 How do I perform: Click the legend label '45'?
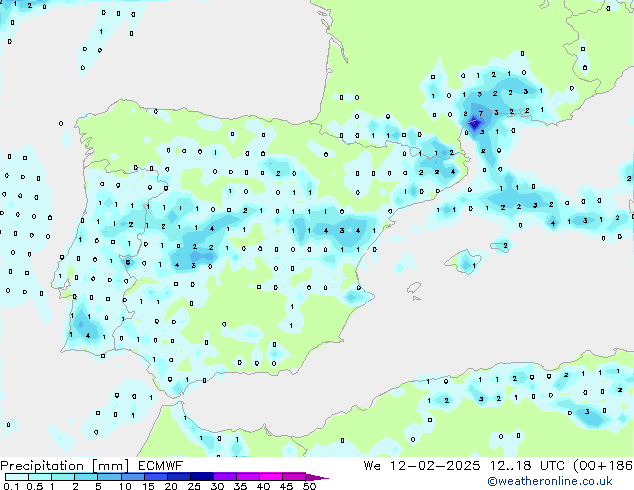(x=286, y=486)
